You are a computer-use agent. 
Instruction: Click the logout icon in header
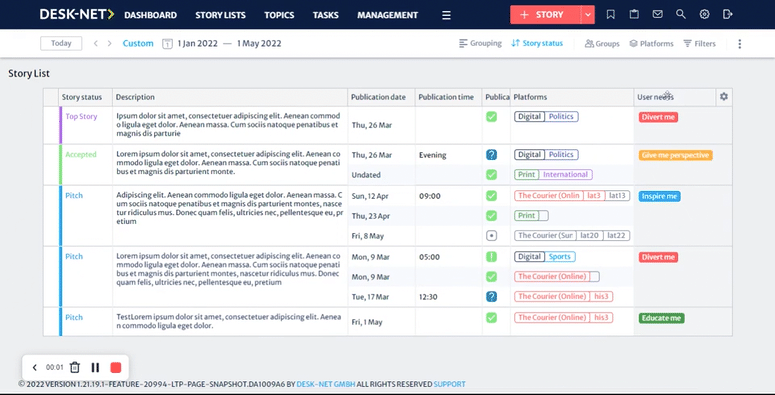pos(728,15)
